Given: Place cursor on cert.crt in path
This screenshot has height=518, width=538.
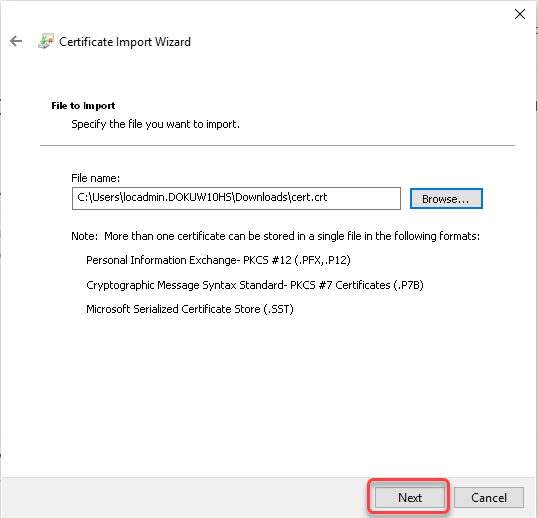Looking at the screenshot, I should (x=309, y=197).
